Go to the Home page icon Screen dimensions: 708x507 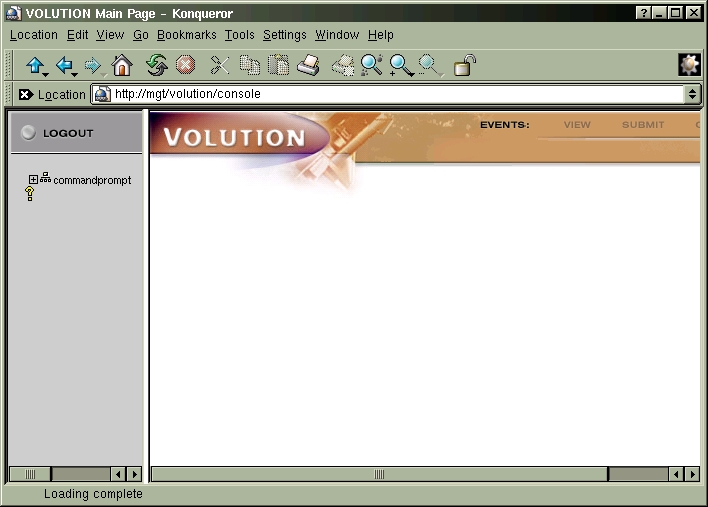[x=122, y=66]
